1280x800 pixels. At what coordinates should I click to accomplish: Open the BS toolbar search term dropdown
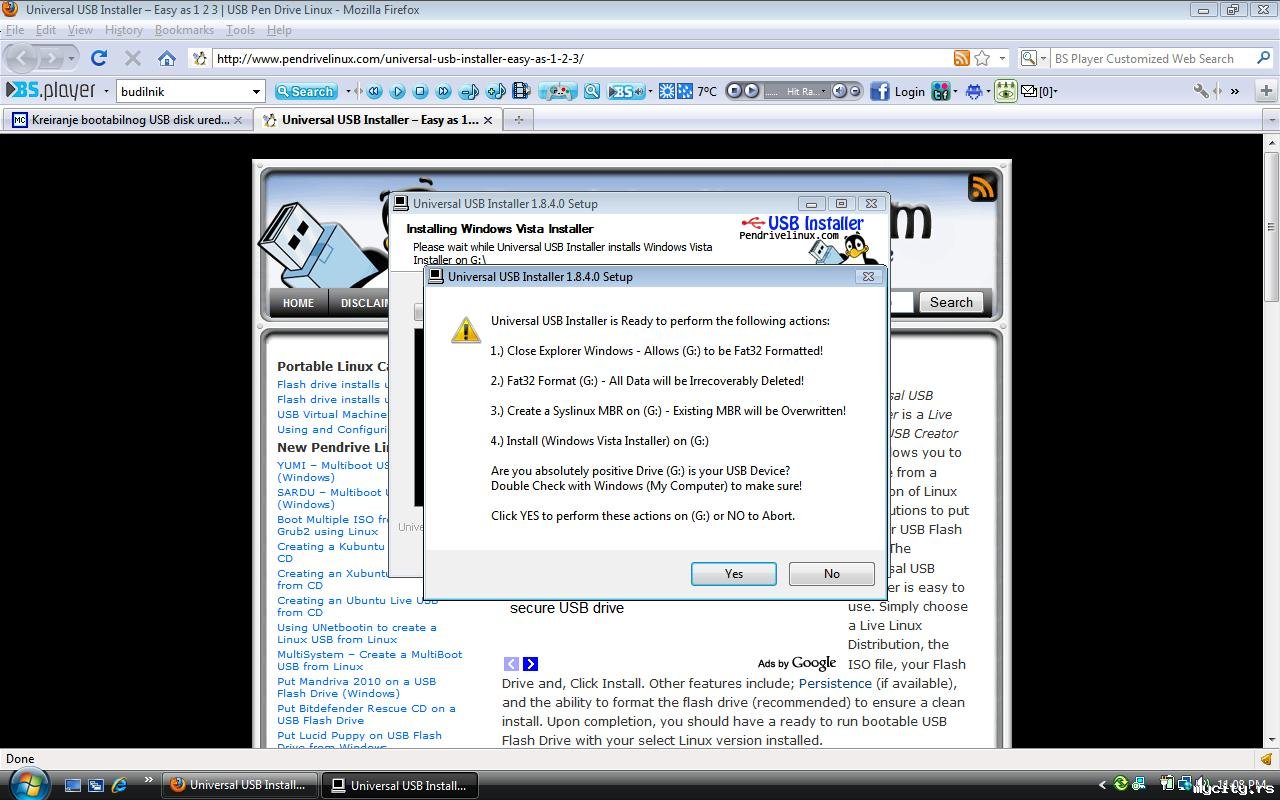click(x=256, y=91)
